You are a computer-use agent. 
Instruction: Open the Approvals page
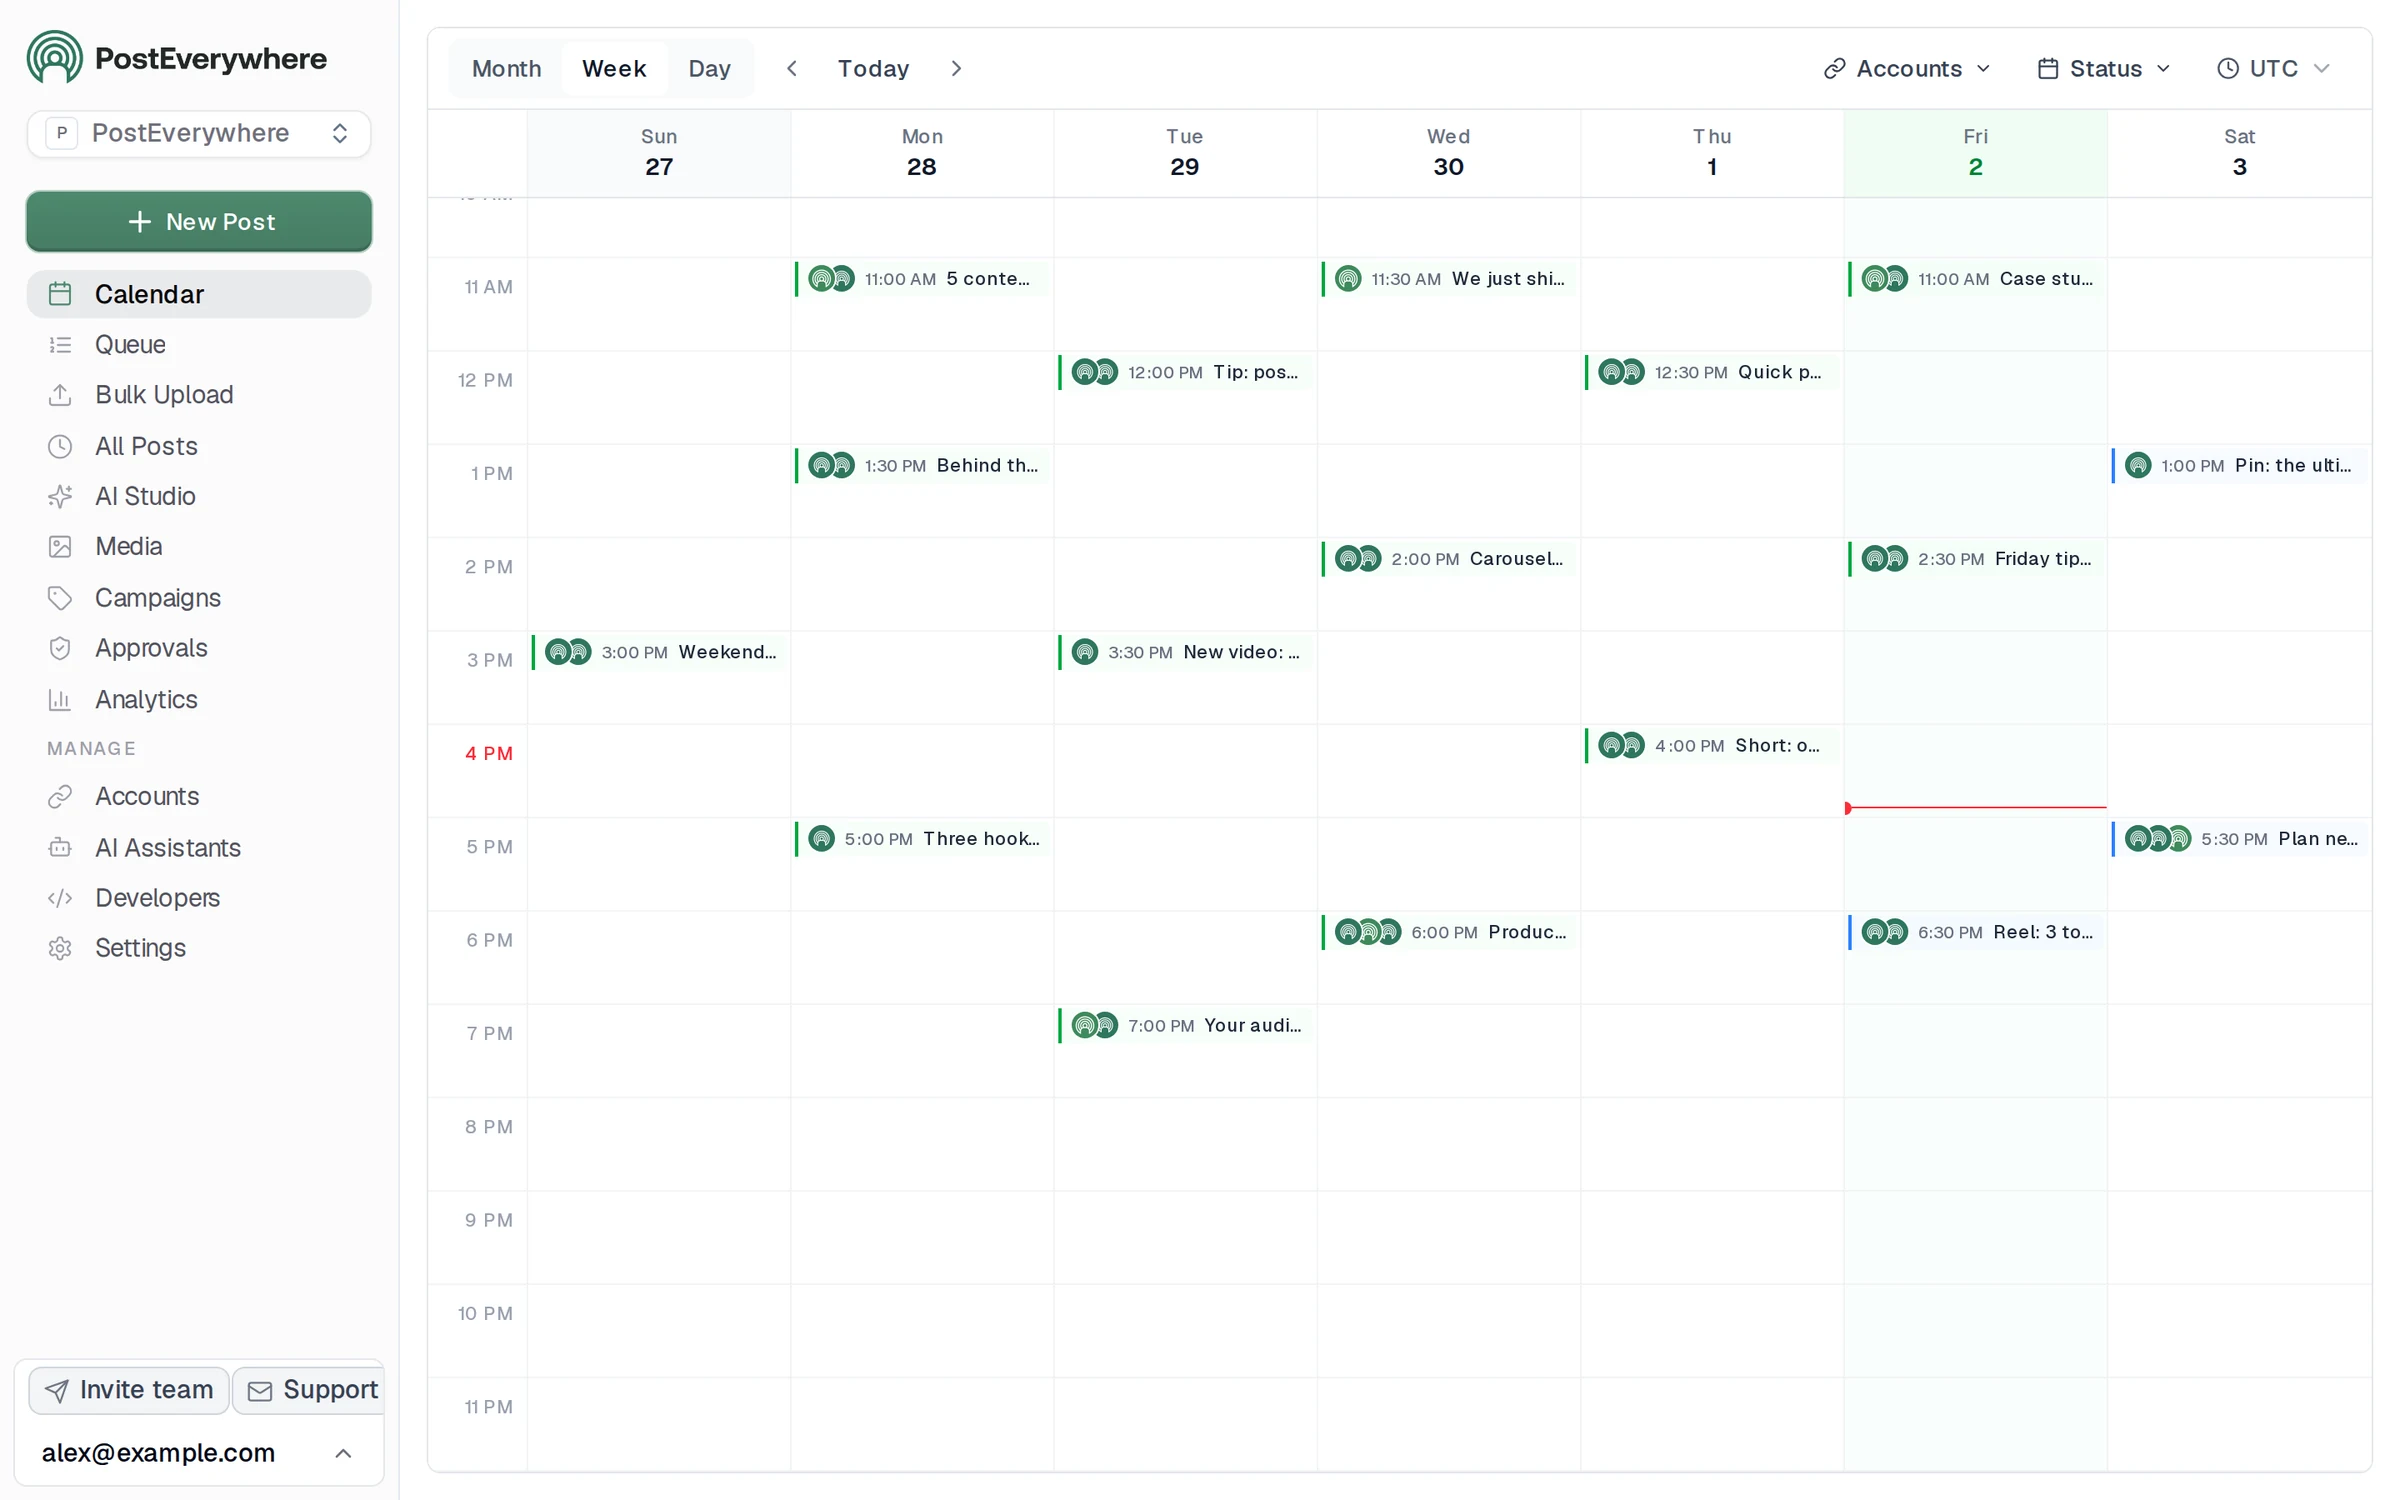pos(199,647)
